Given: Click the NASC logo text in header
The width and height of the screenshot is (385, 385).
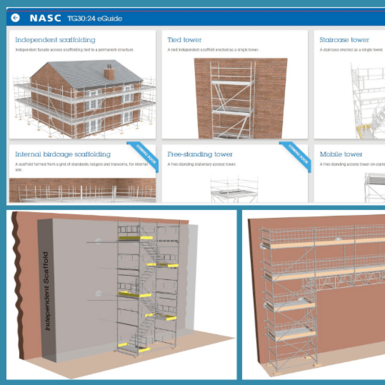Looking at the screenshot, I should point(45,18).
